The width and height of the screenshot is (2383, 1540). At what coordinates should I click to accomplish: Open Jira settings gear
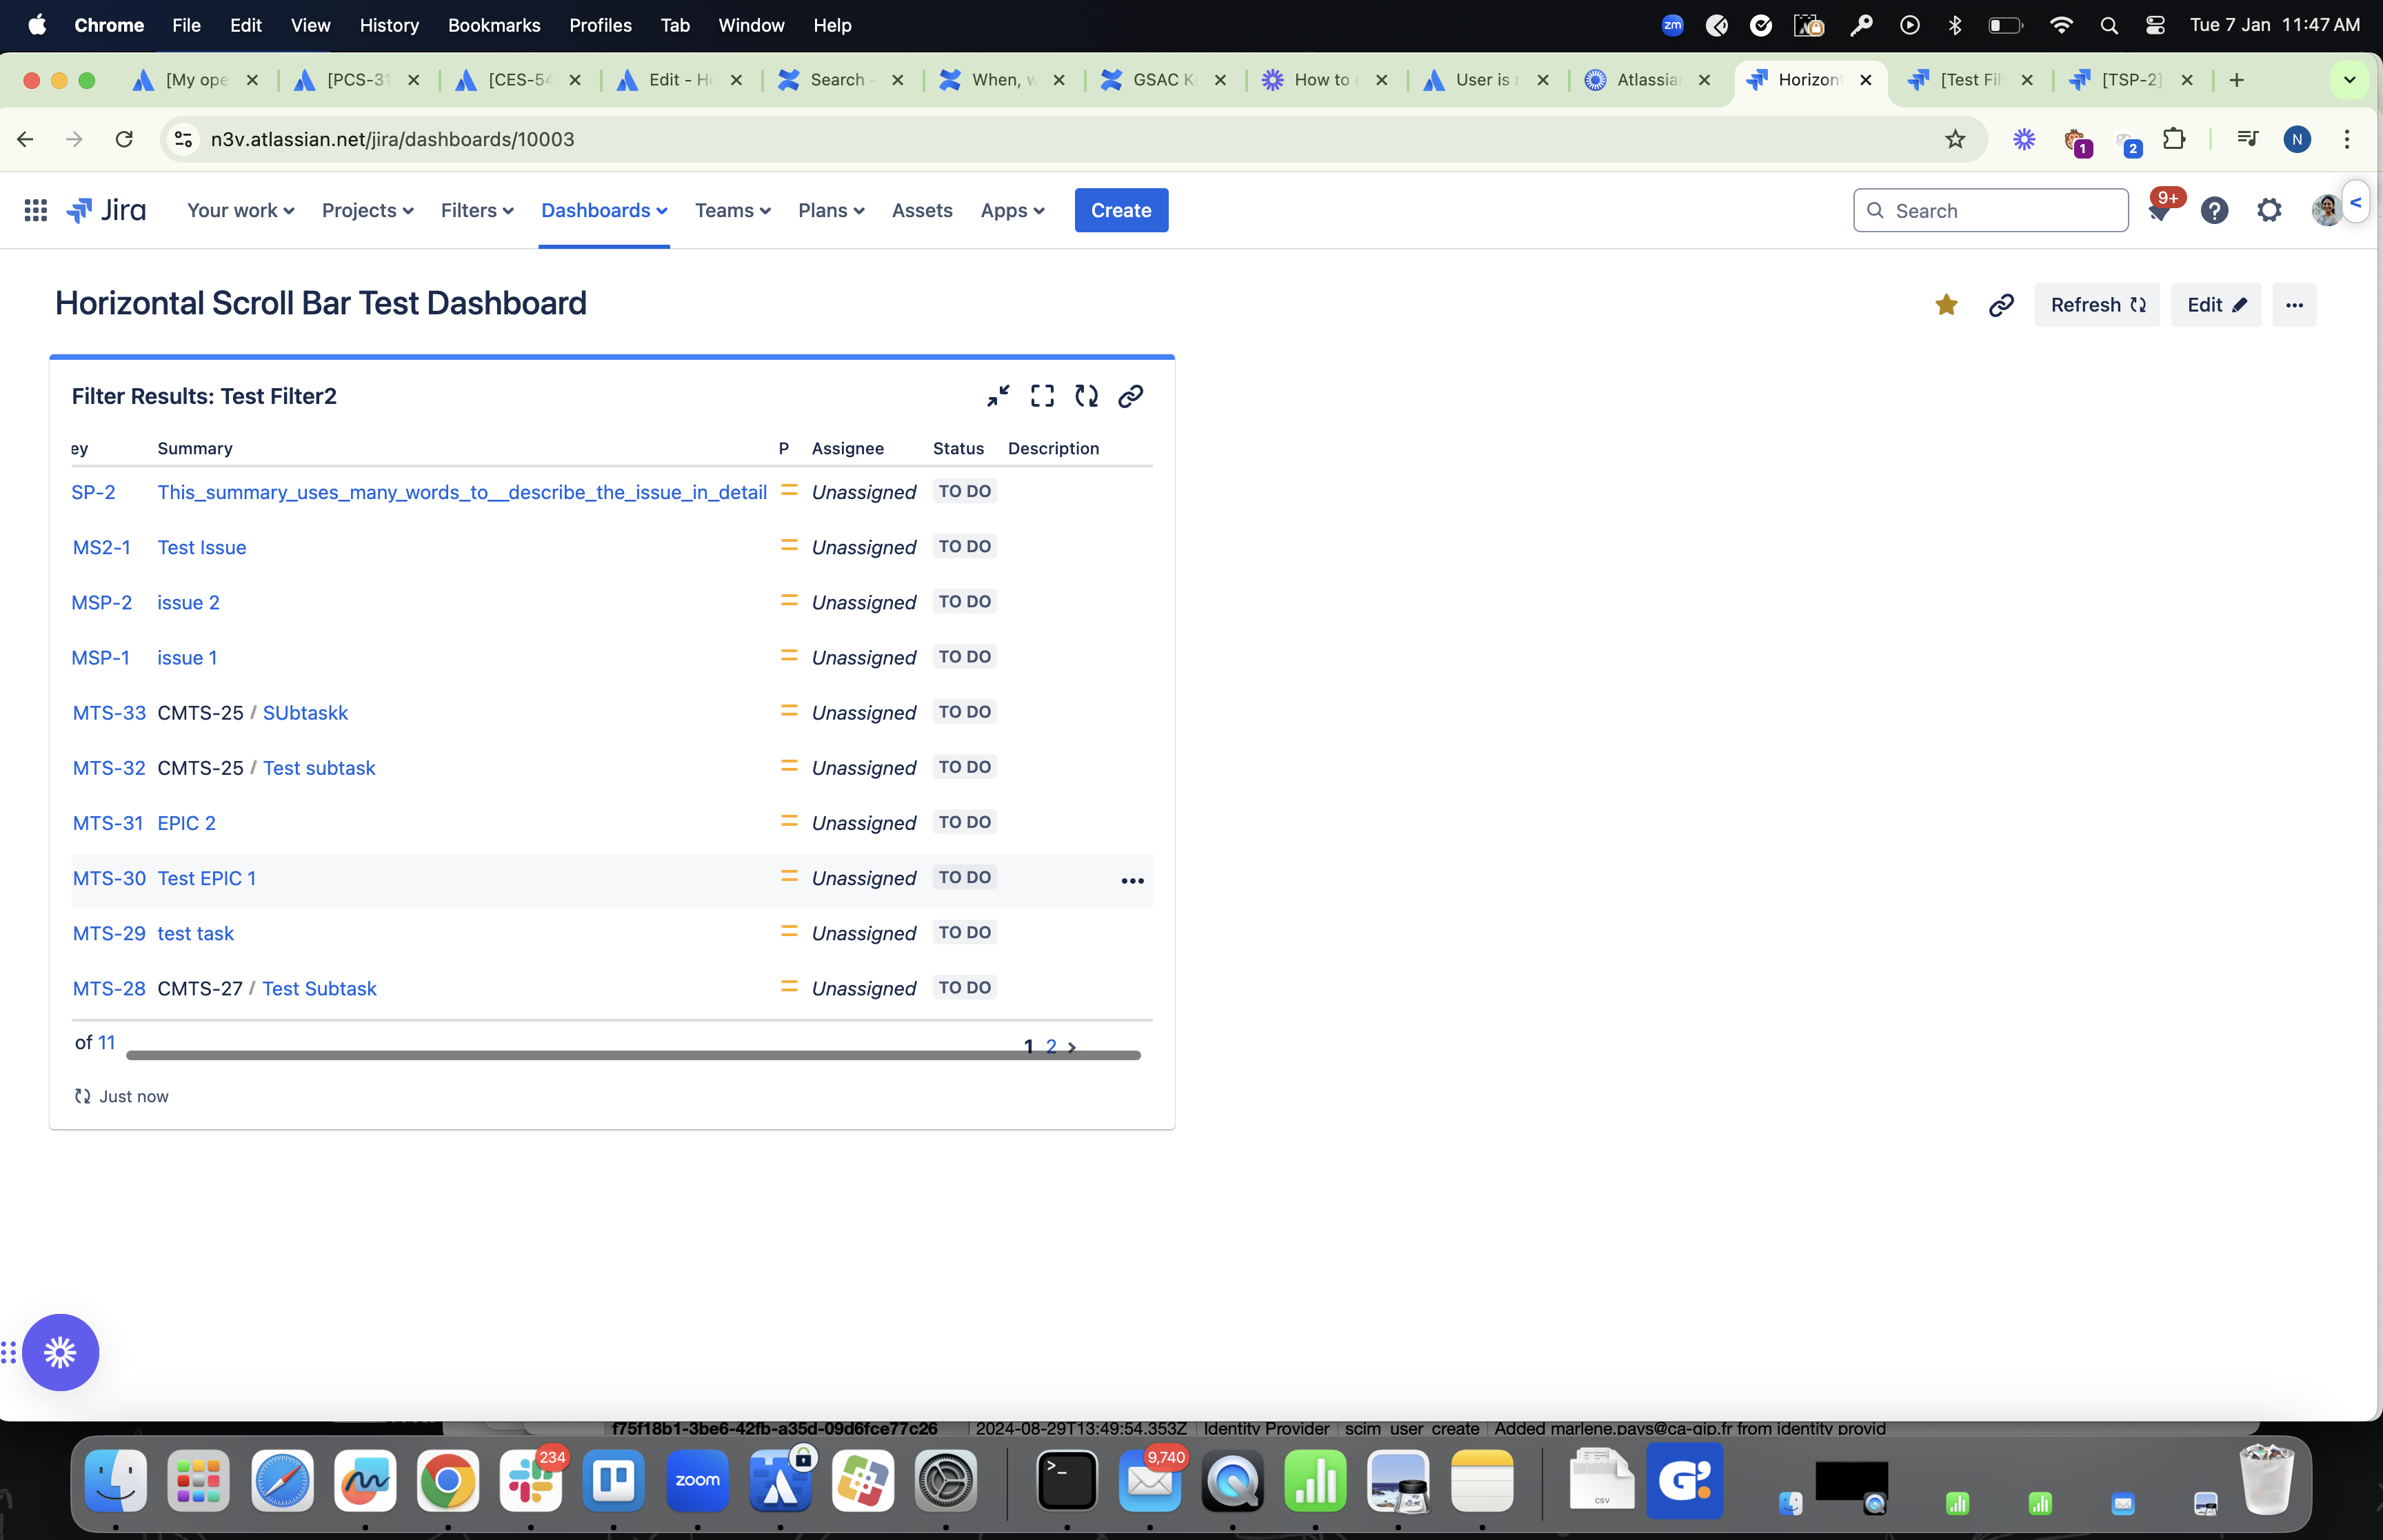pyautogui.click(x=2269, y=211)
